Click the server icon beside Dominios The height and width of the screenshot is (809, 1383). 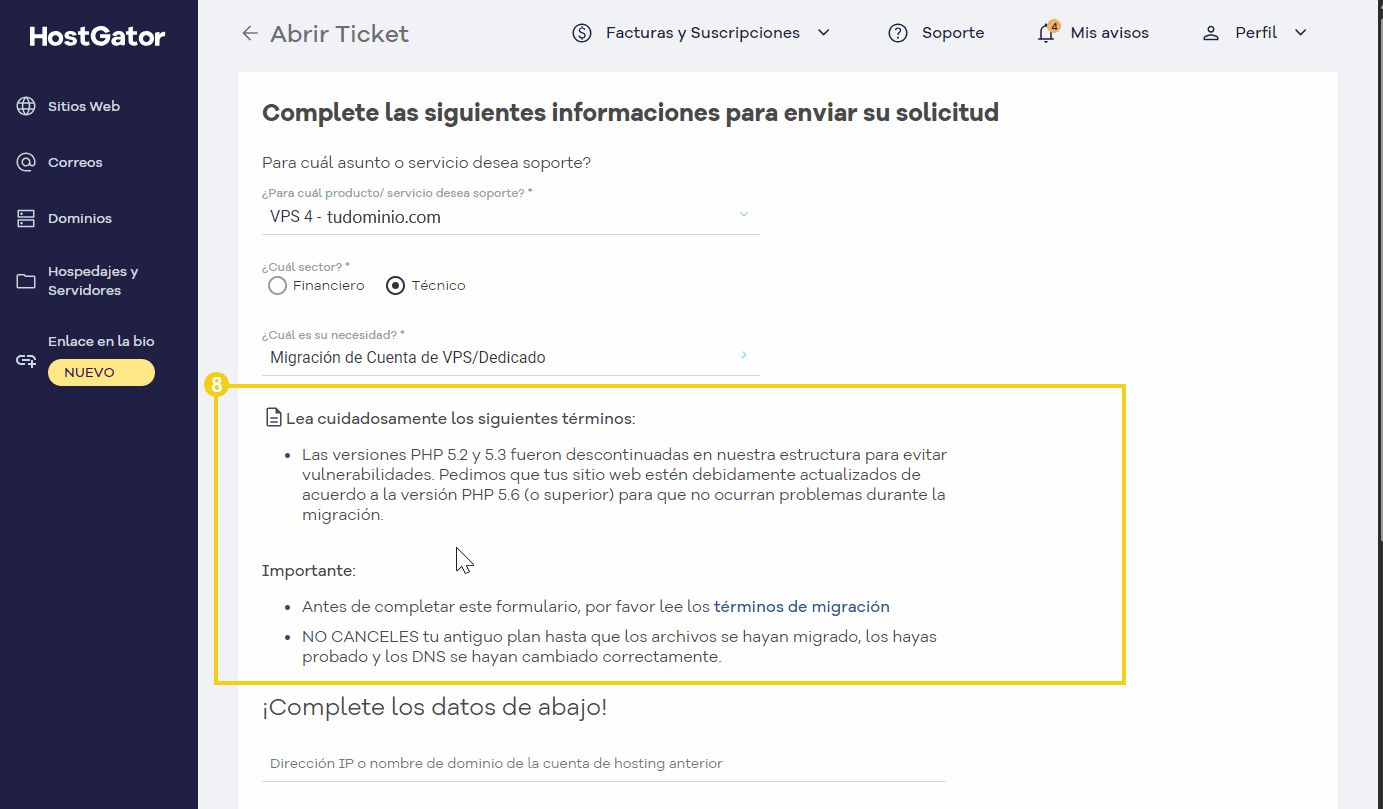point(26,218)
